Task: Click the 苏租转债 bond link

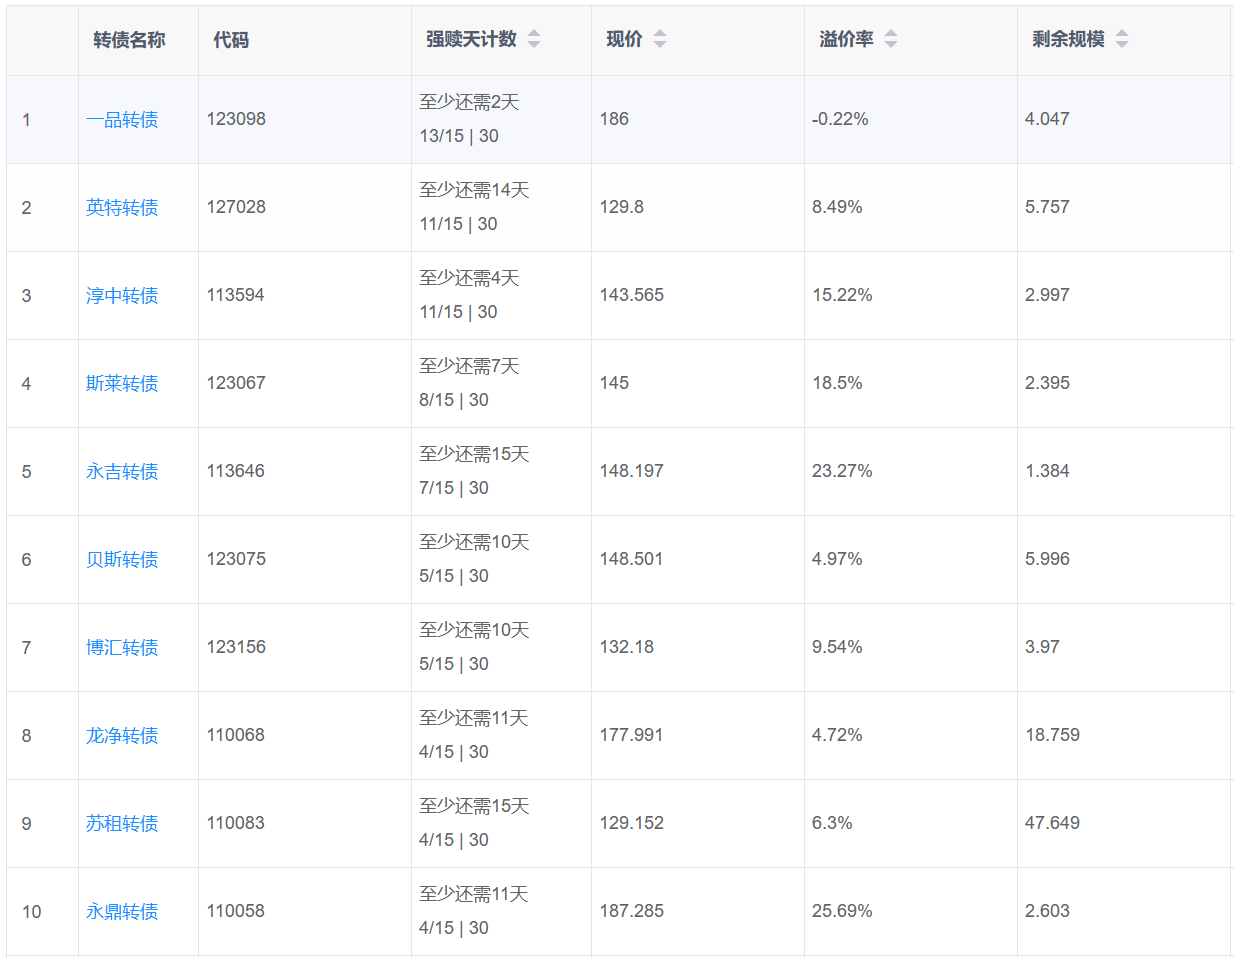Action: click(122, 824)
